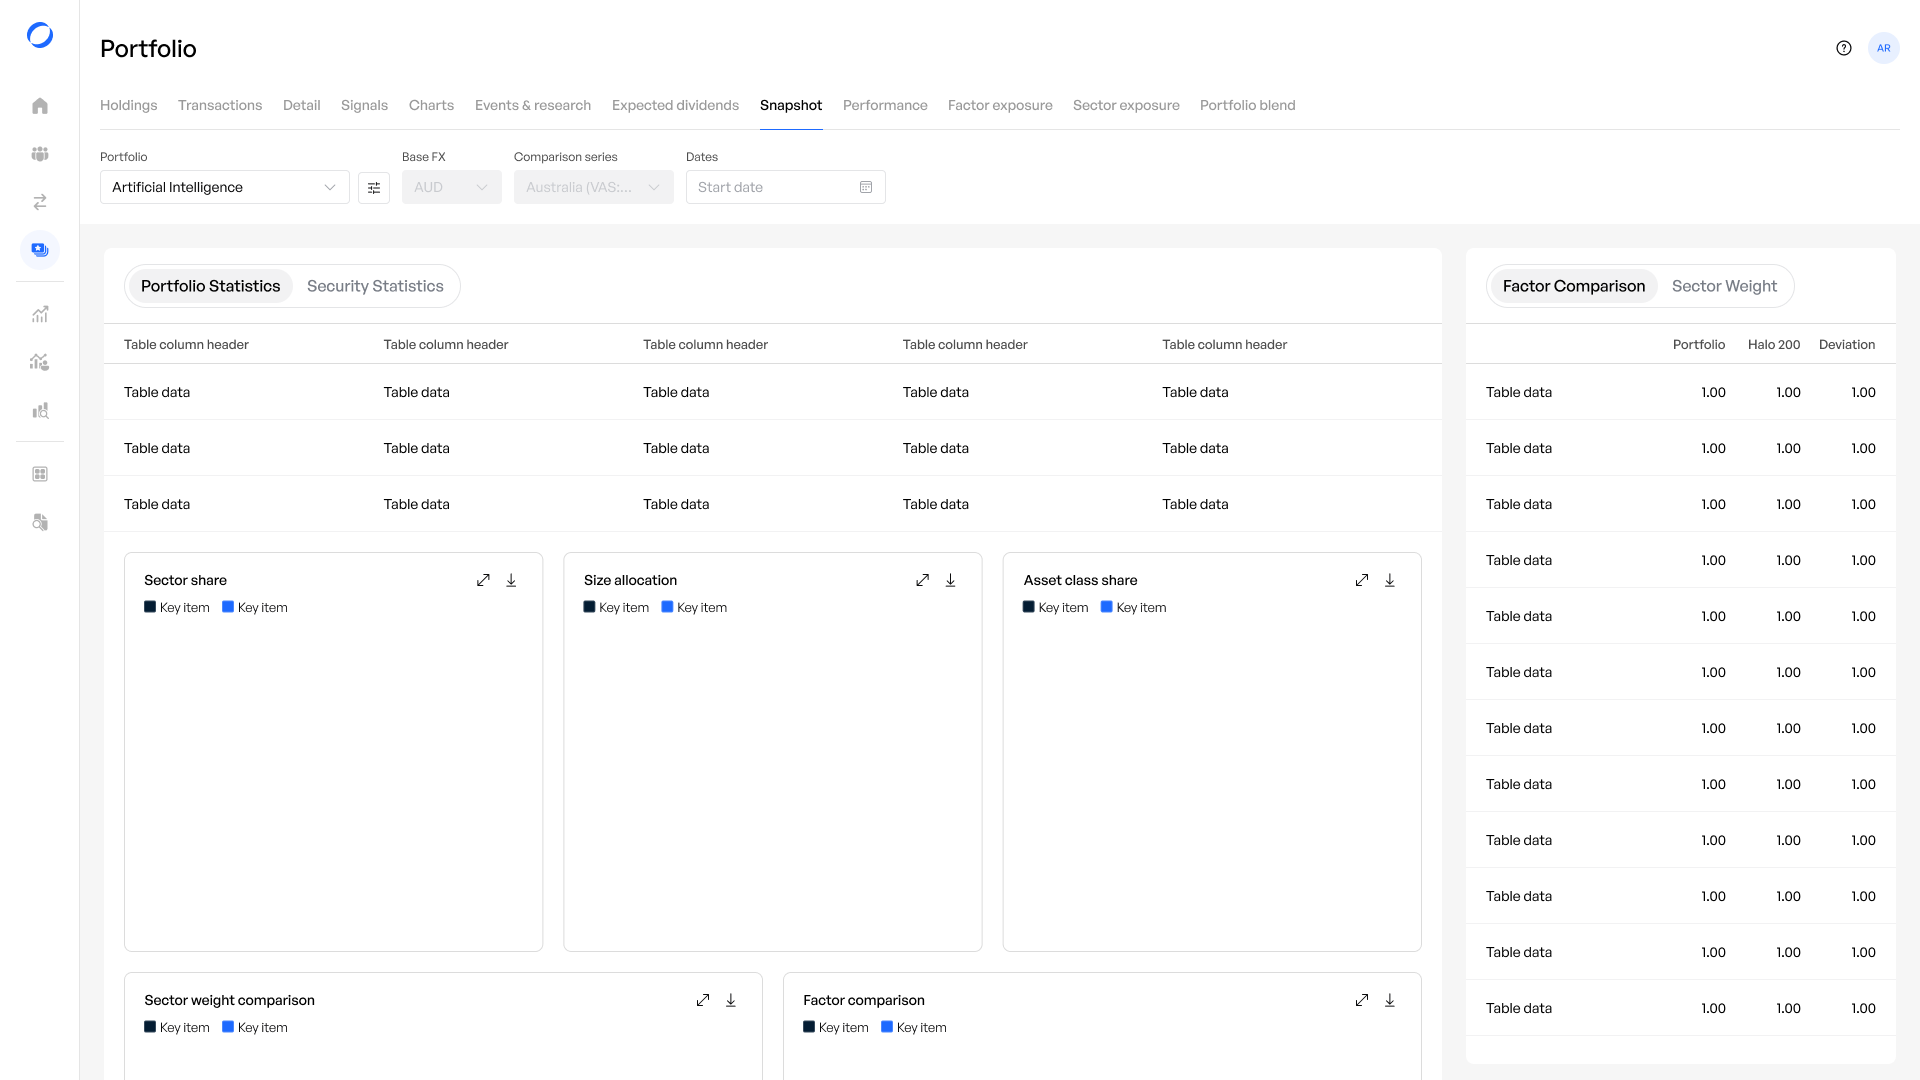
Task: Expand the Sector share chart
Action: click(483, 580)
